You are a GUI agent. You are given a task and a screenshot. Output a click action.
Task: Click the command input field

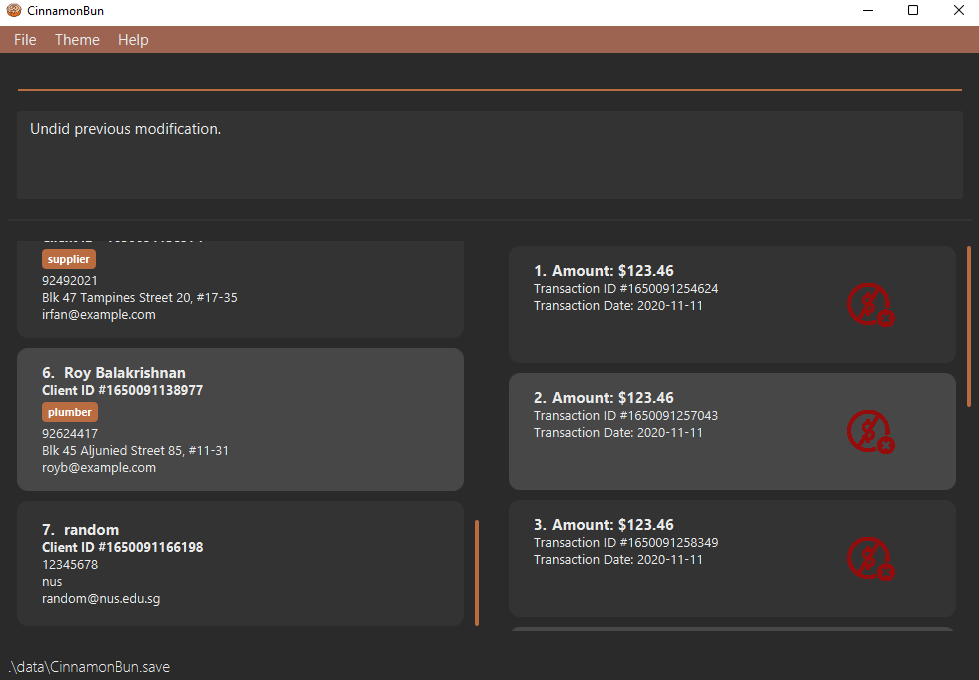490,76
